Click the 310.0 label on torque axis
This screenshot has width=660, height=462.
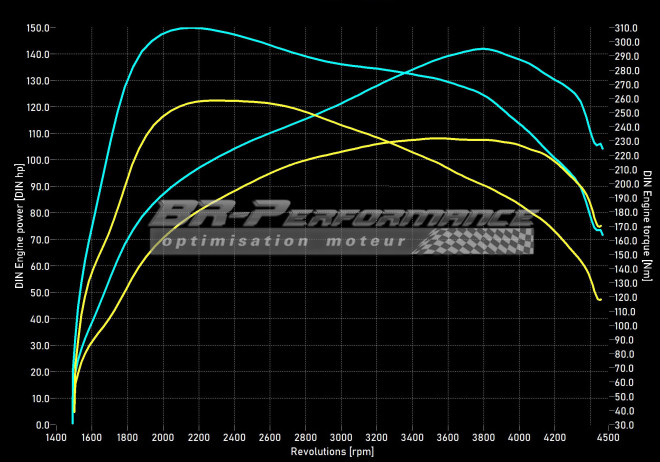(x=624, y=28)
